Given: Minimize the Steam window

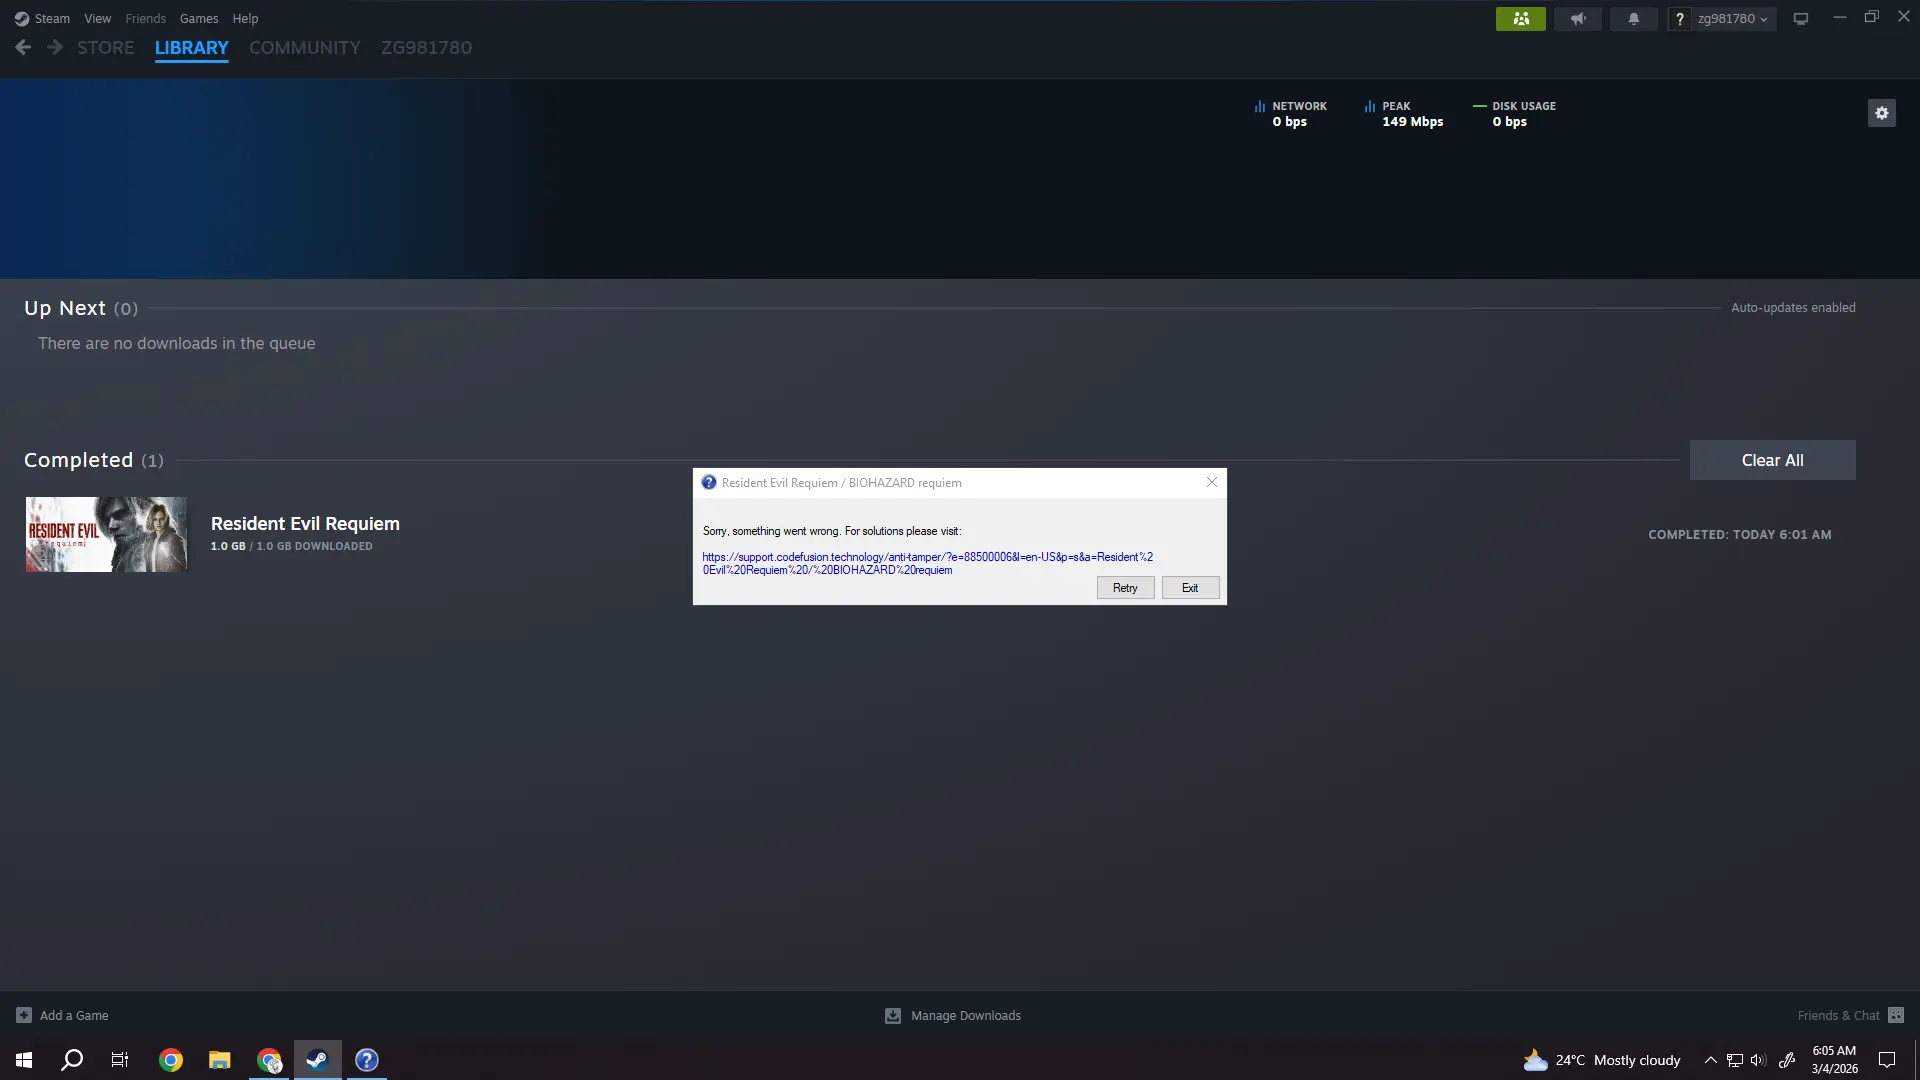Looking at the screenshot, I should [x=1839, y=17].
